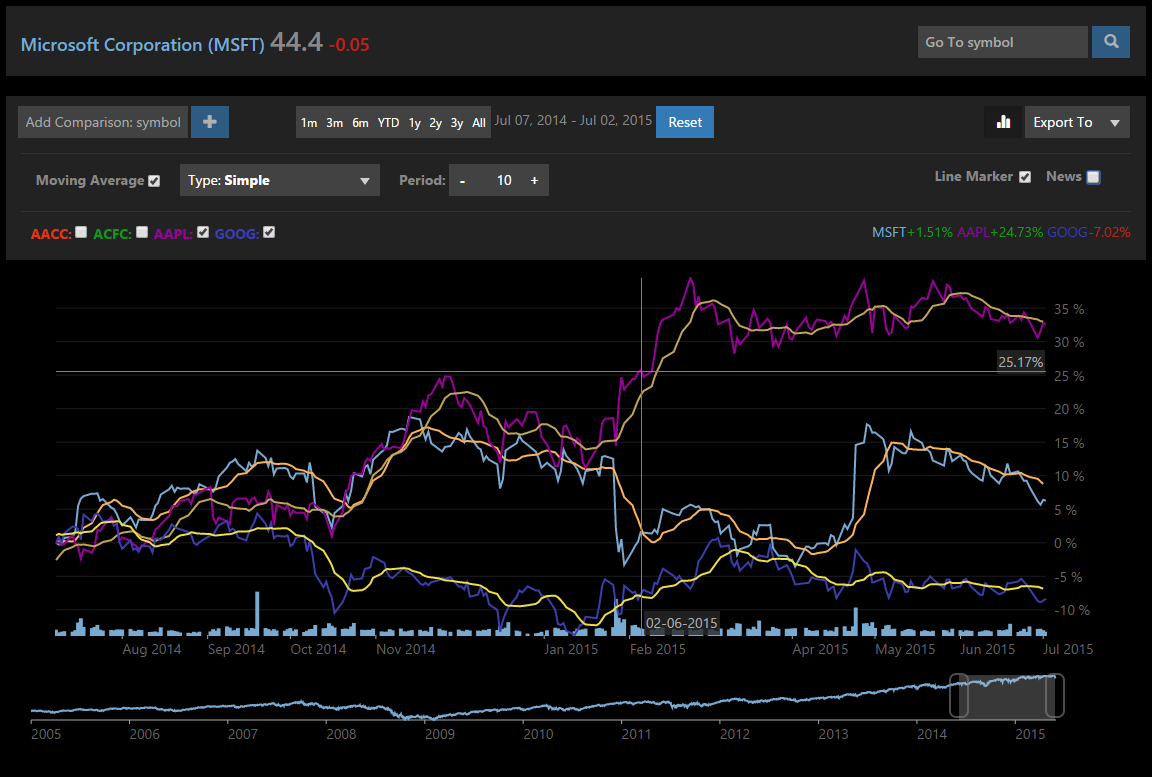Switch chart type via bar chart icon
The height and width of the screenshot is (777, 1152).
(x=1003, y=122)
